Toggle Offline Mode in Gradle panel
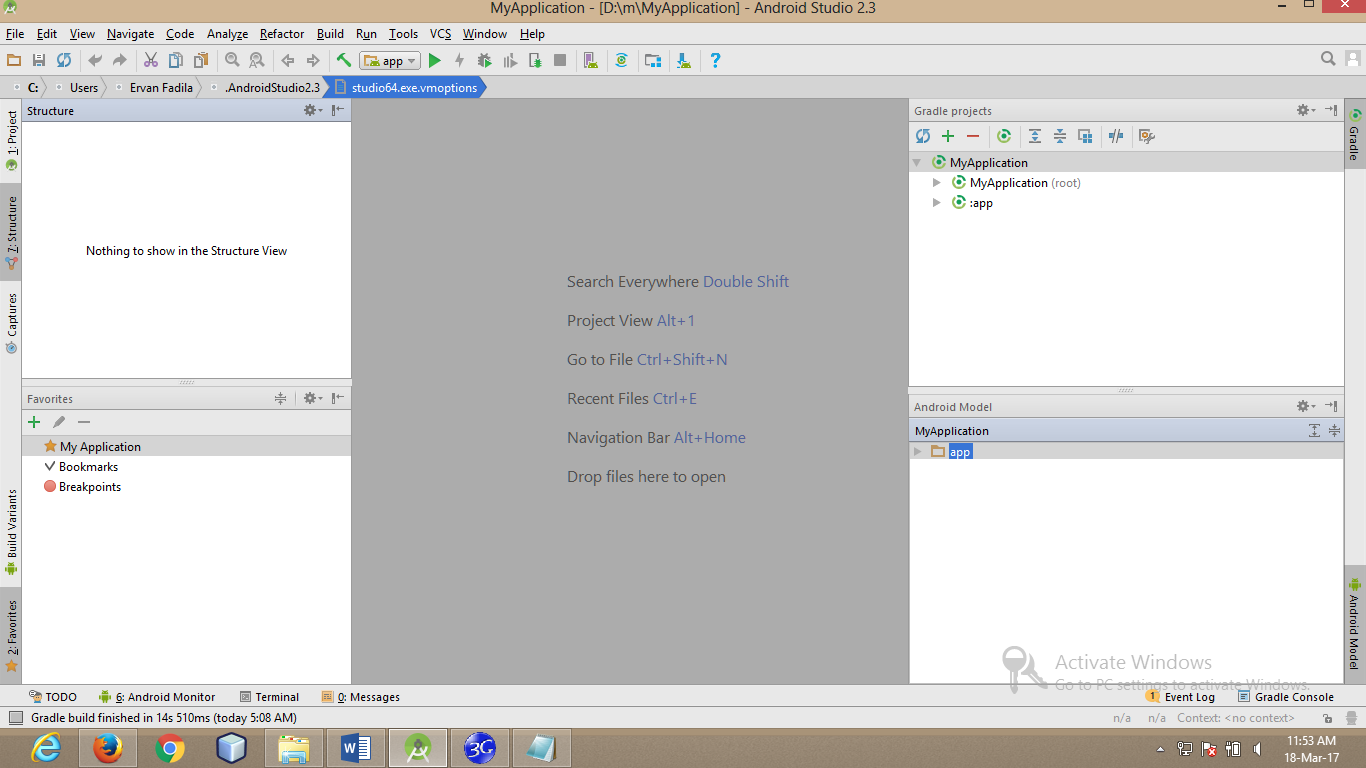This screenshot has height=768, width=1366. coord(1116,136)
